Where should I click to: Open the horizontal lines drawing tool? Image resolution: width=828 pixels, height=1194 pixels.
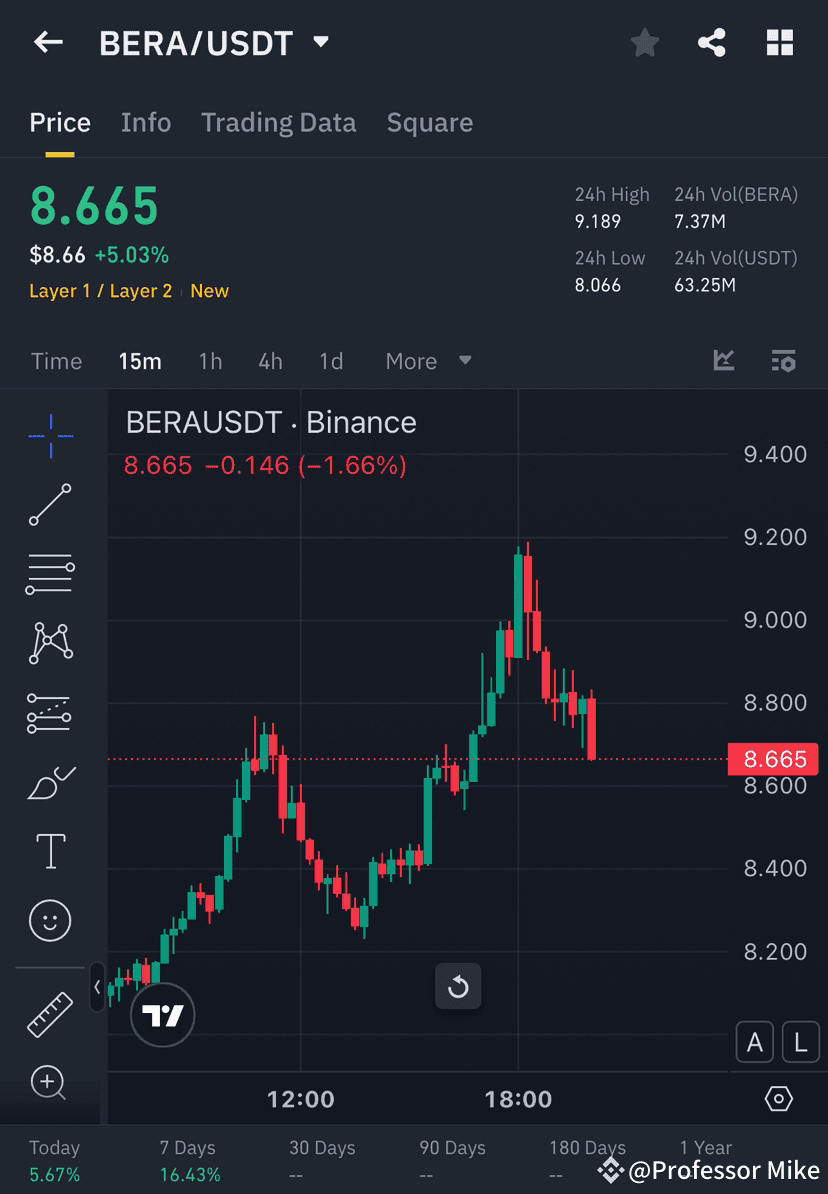coord(50,574)
